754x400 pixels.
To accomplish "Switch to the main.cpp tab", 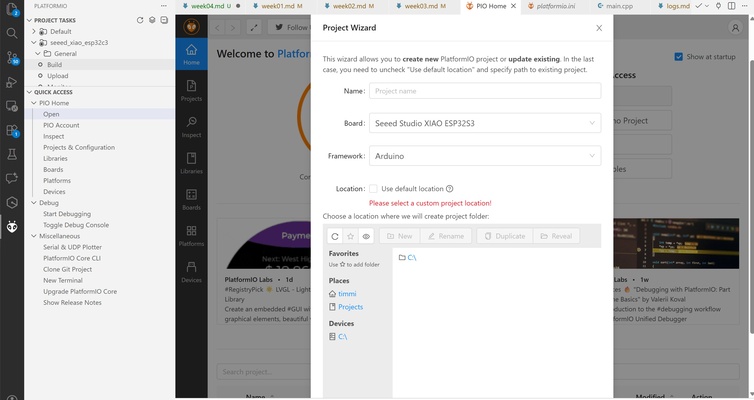I will click(619, 6).
